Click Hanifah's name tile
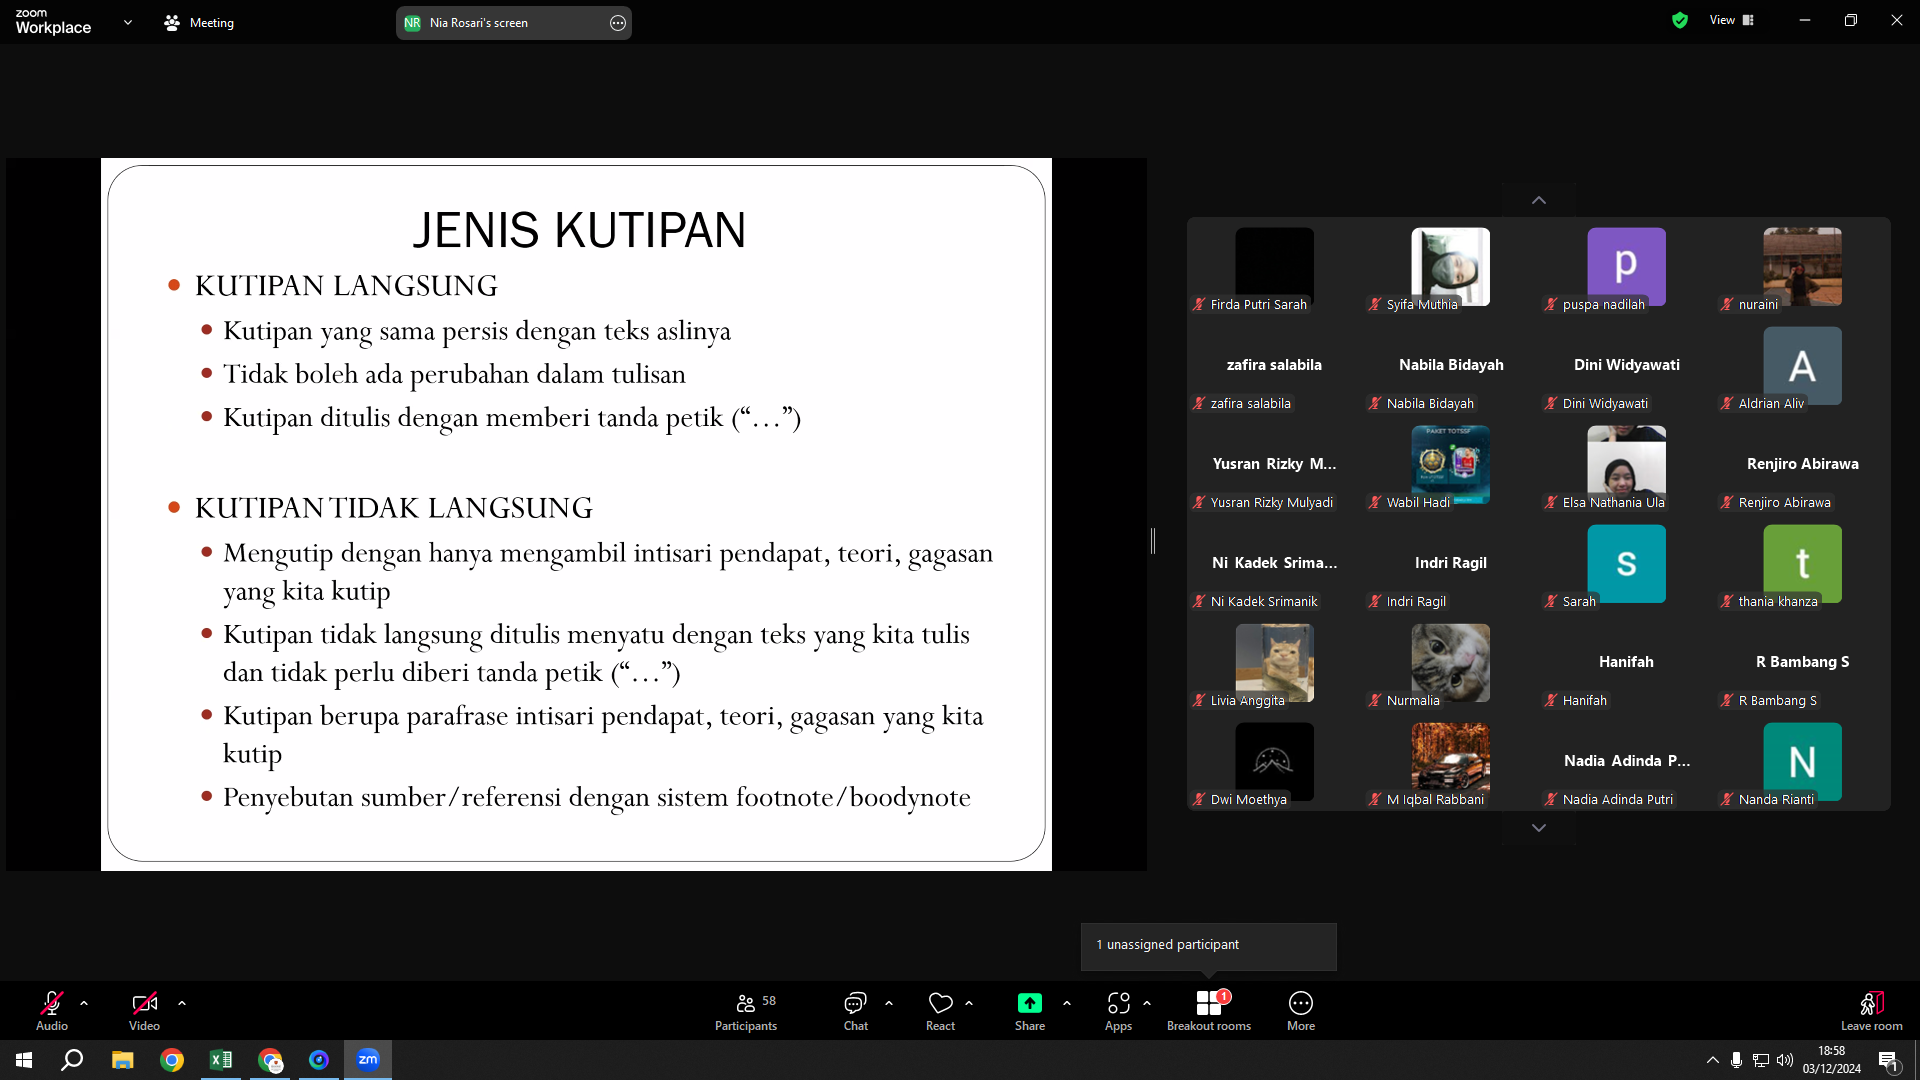This screenshot has width=1920, height=1080. click(1627, 663)
